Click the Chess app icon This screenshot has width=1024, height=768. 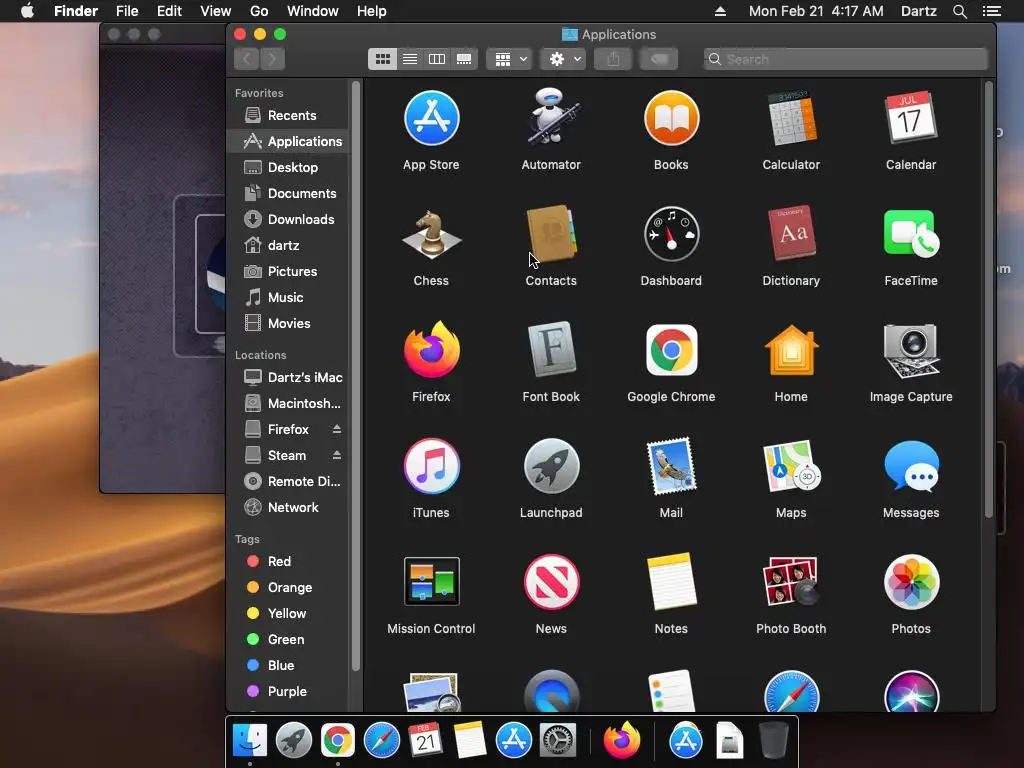click(x=431, y=234)
